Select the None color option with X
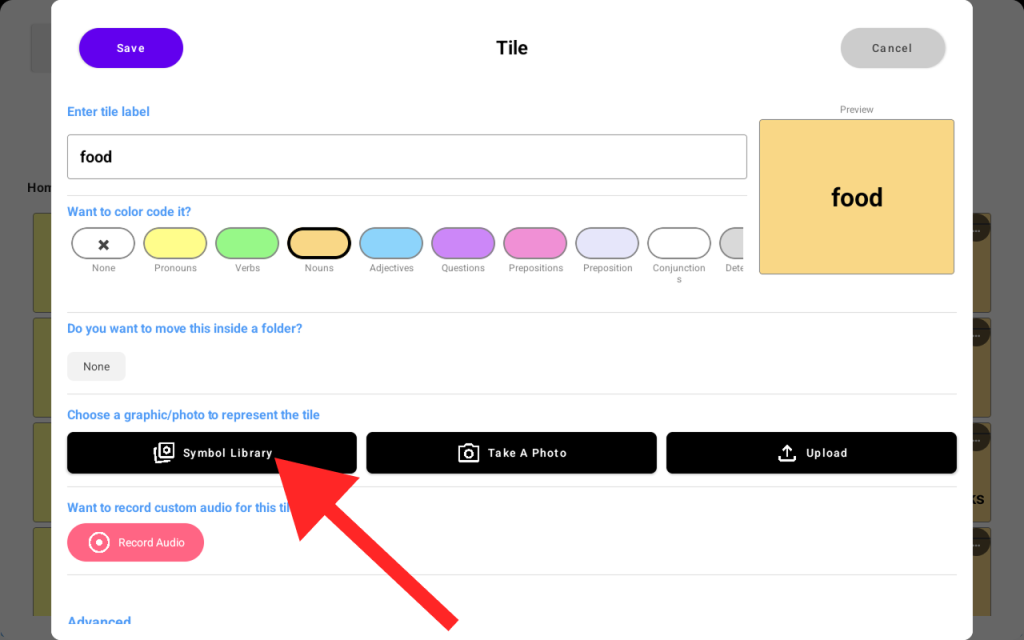 (103, 243)
